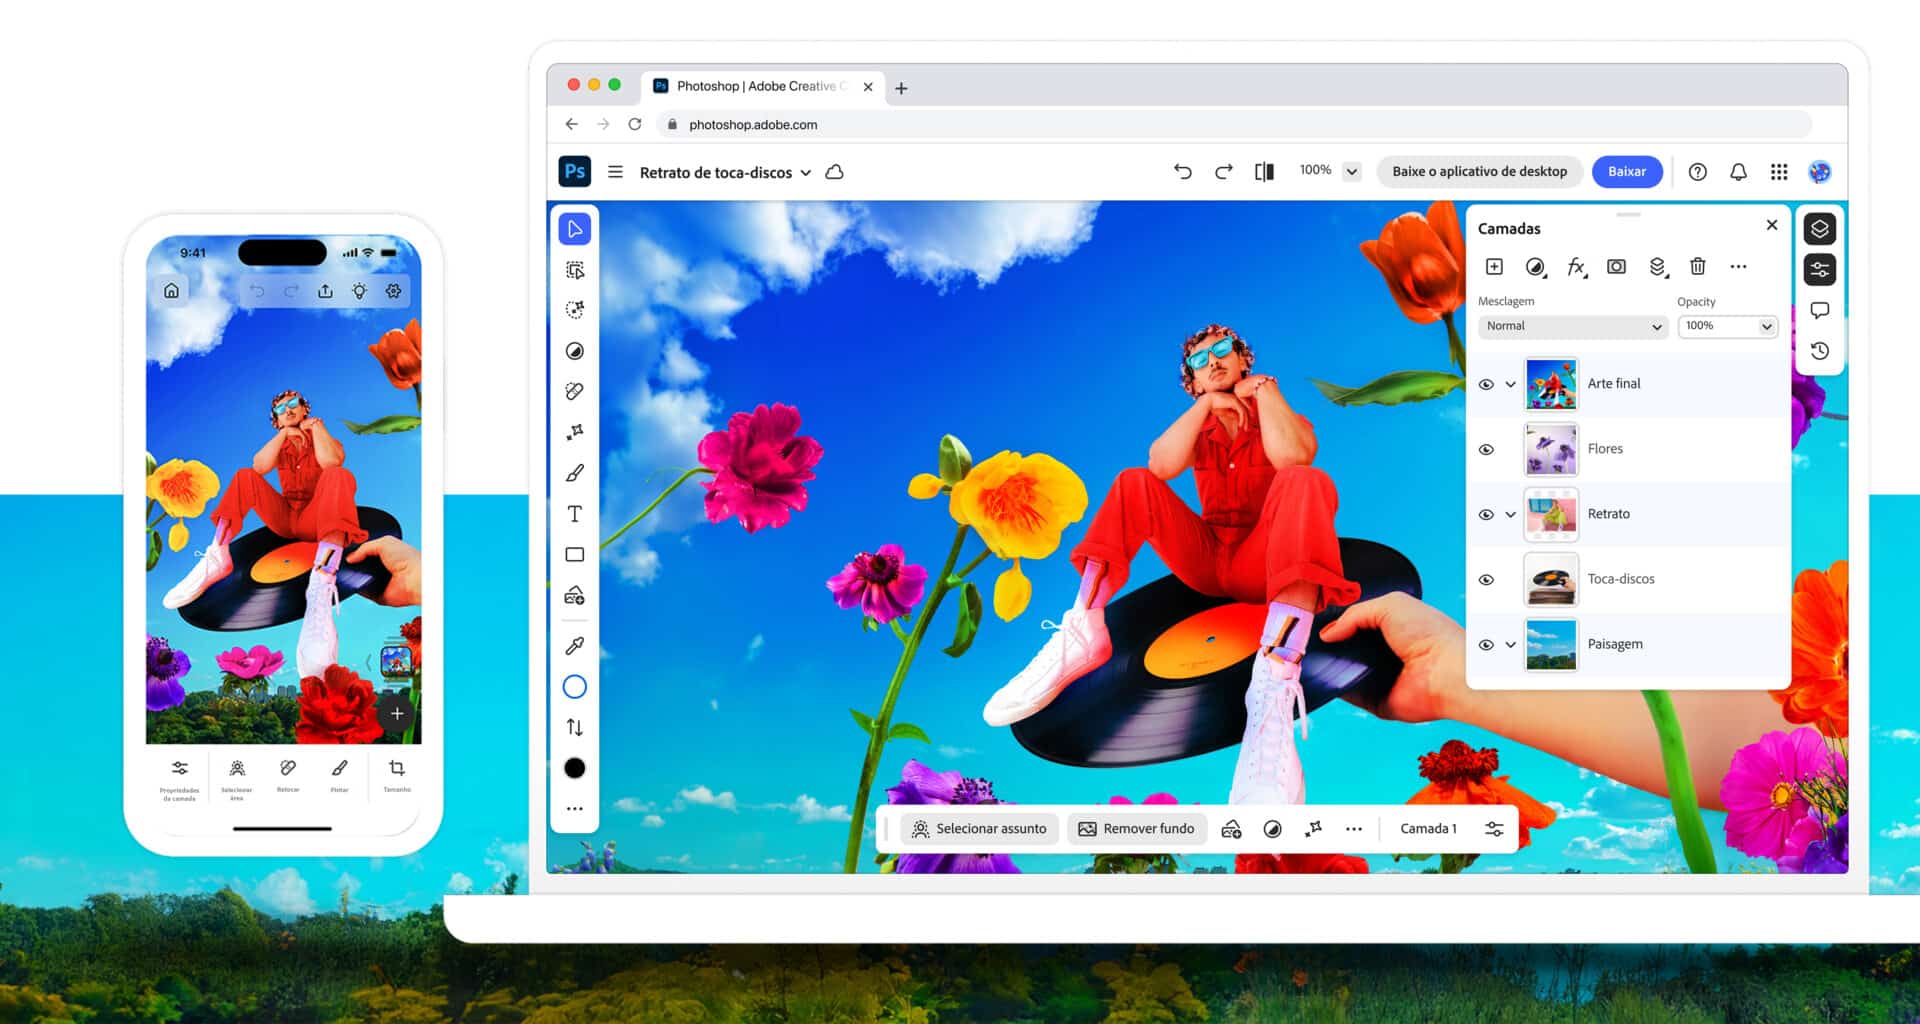1920x1024 pixels.
Task: Undo the last action in app header
Action: tap(1182, 171)
